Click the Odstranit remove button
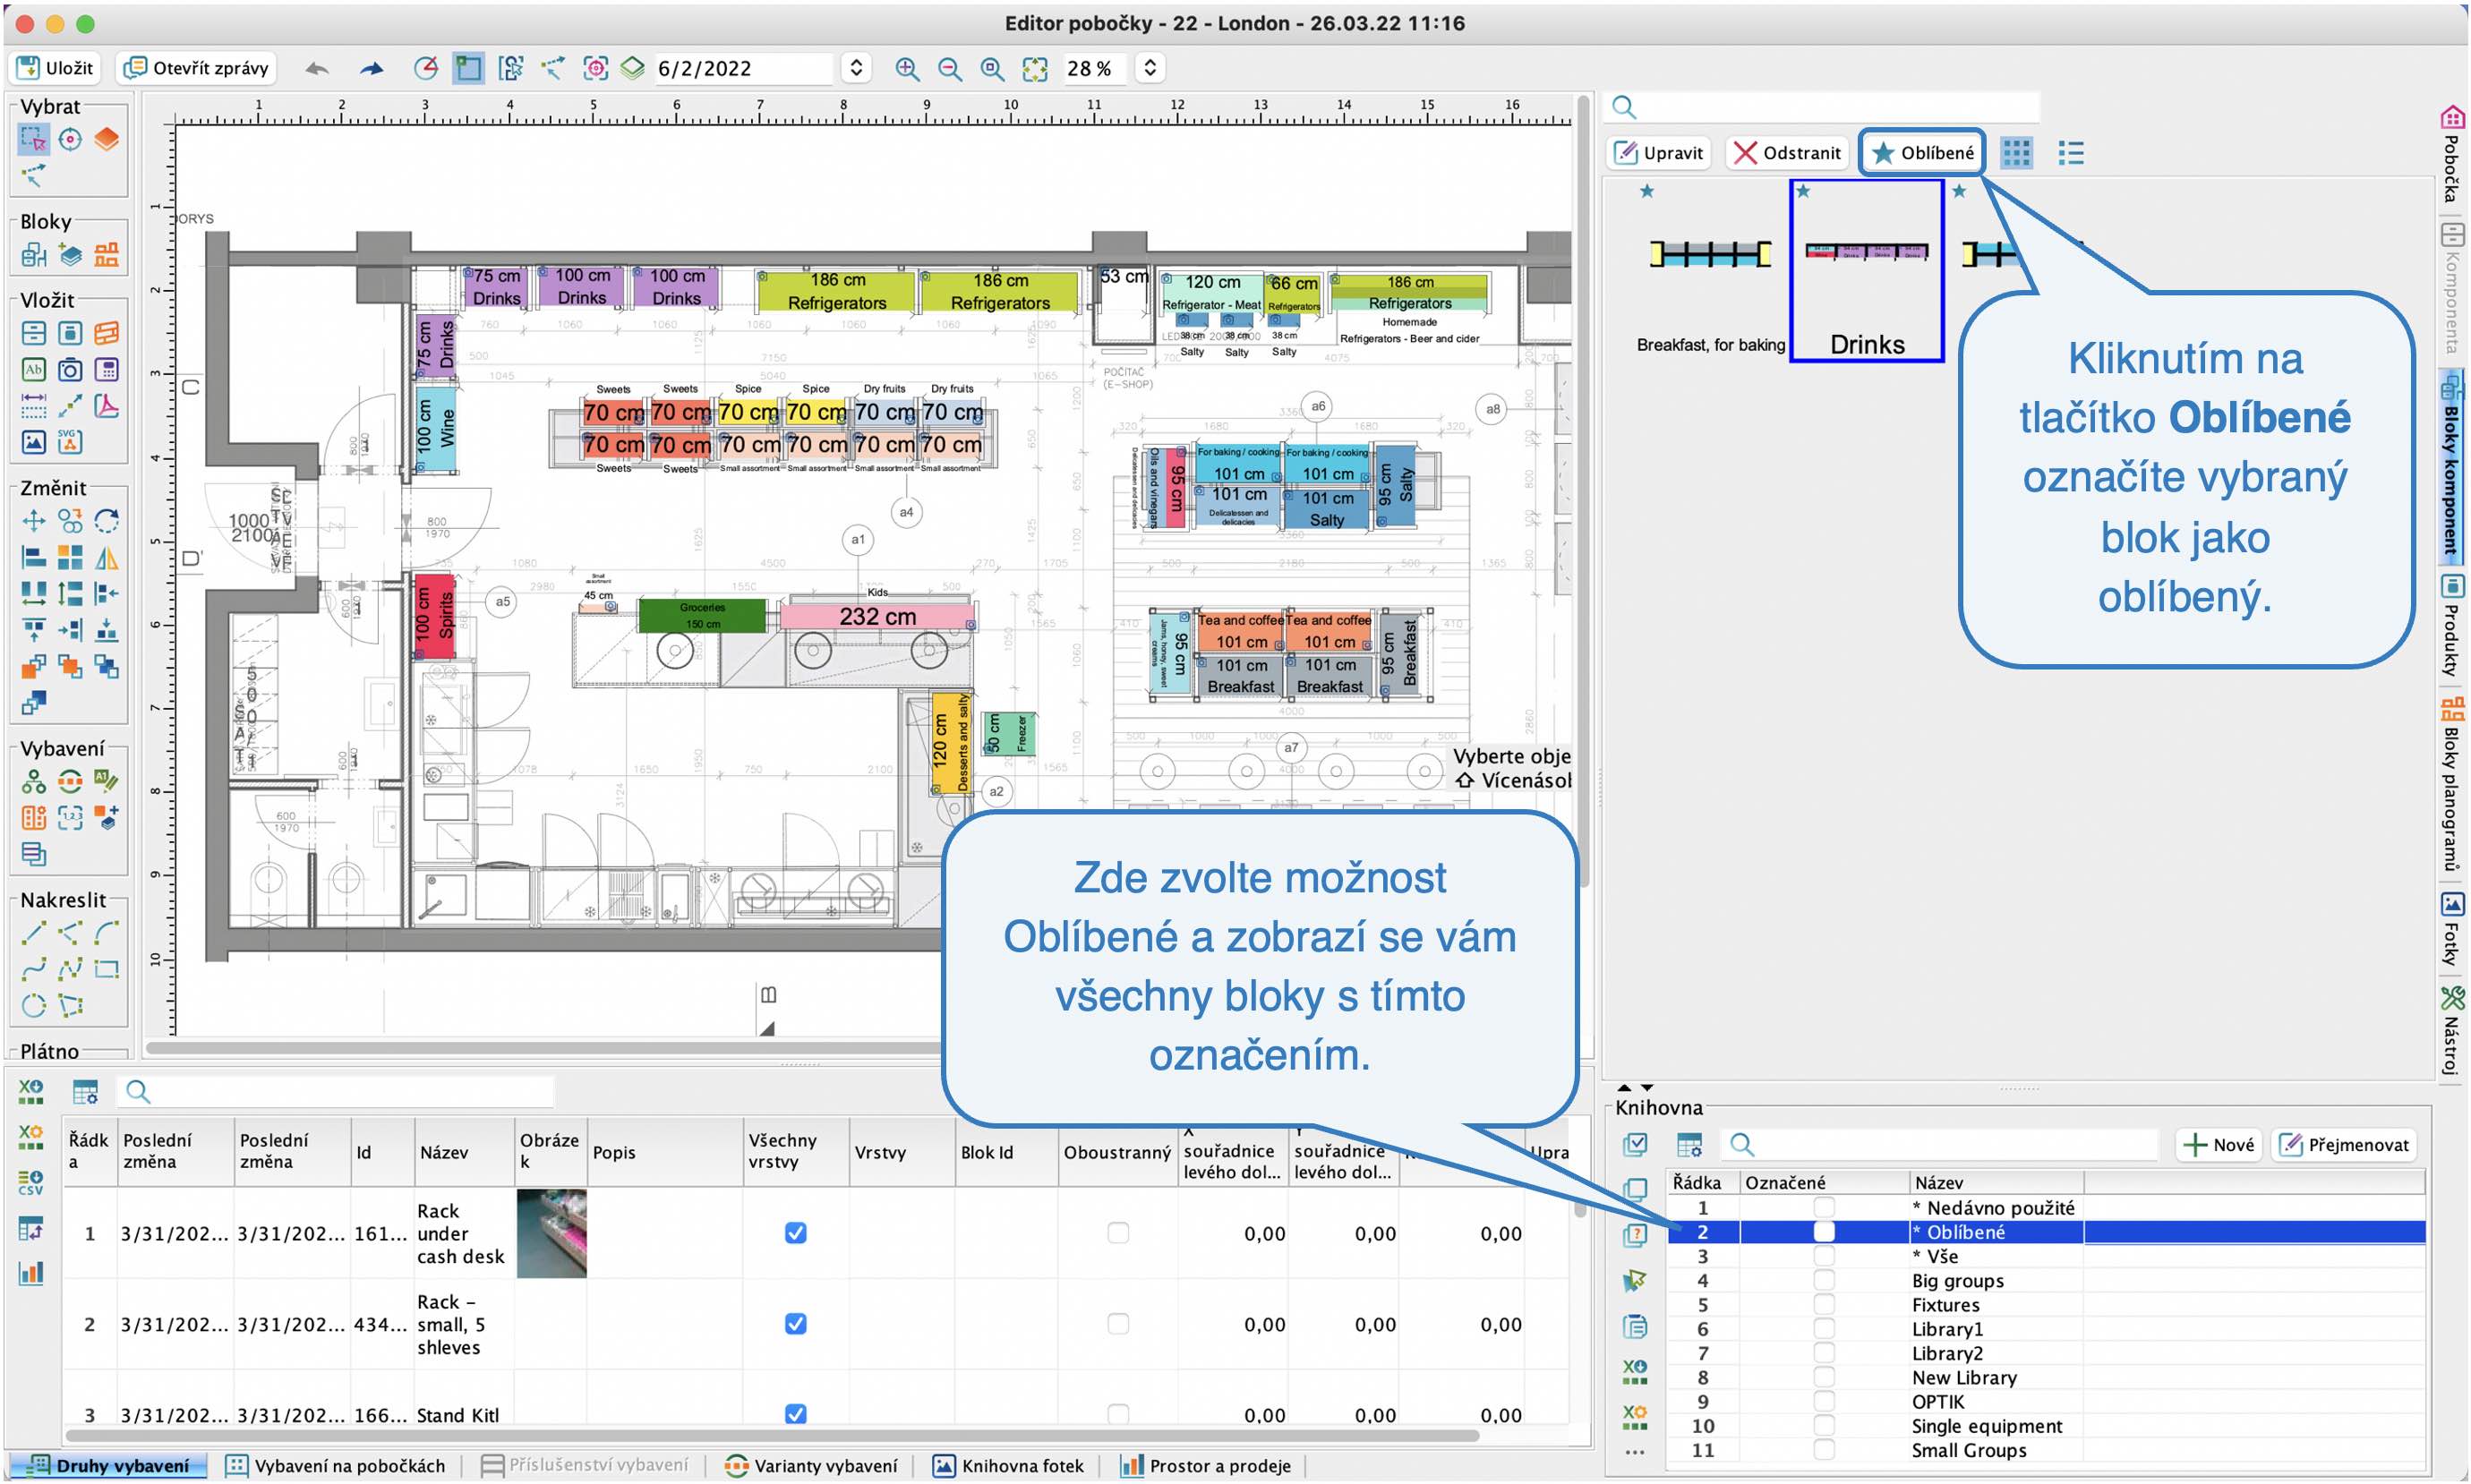 pos(1787,153)
